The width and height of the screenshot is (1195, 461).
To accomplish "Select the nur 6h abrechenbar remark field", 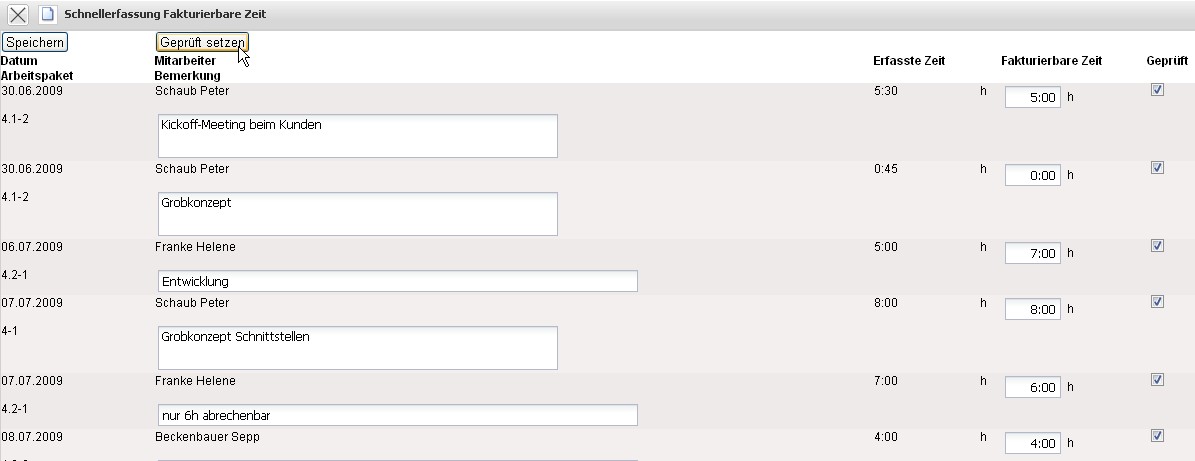I will point(397,415).
